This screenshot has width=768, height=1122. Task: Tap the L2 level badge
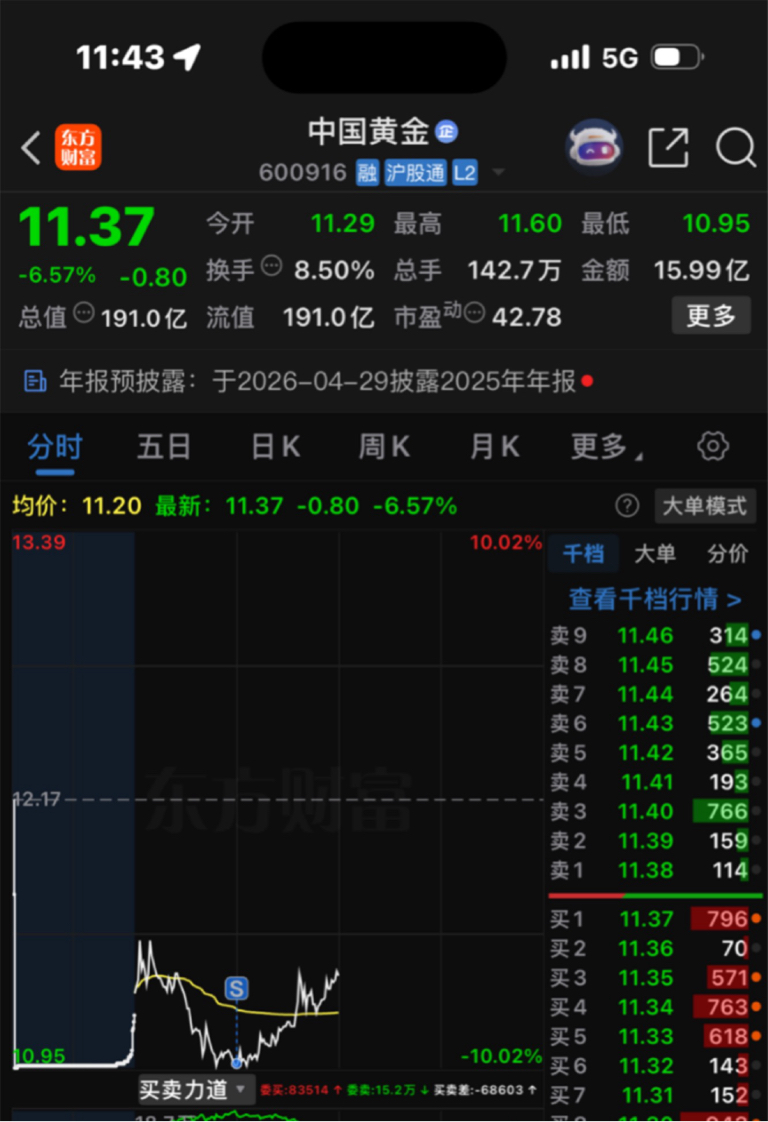pyautogui.click(x=465, y=172)
